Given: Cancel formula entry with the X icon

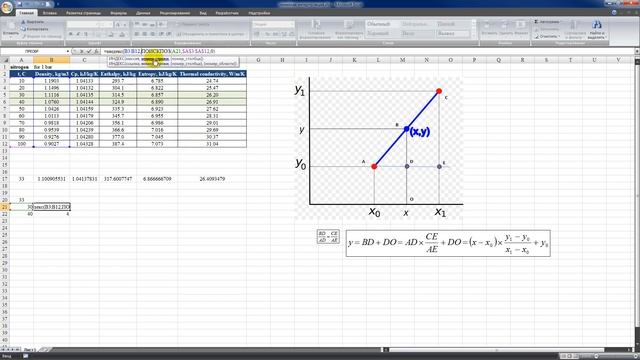Looking at the screenshot, I should pos(82,51).
